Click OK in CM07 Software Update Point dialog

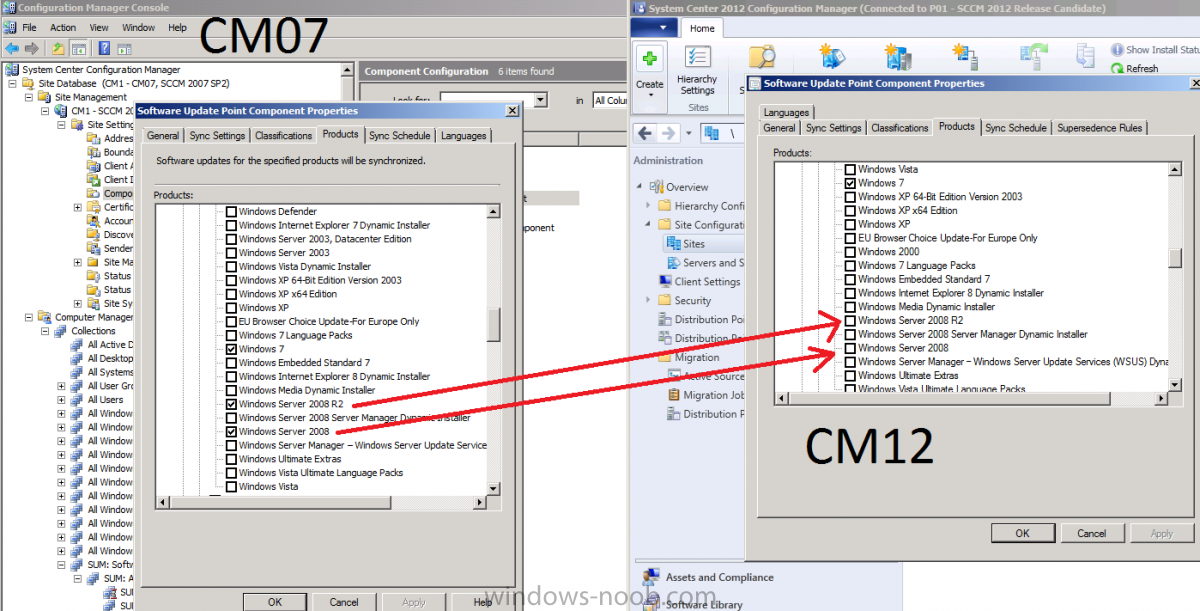275,602
